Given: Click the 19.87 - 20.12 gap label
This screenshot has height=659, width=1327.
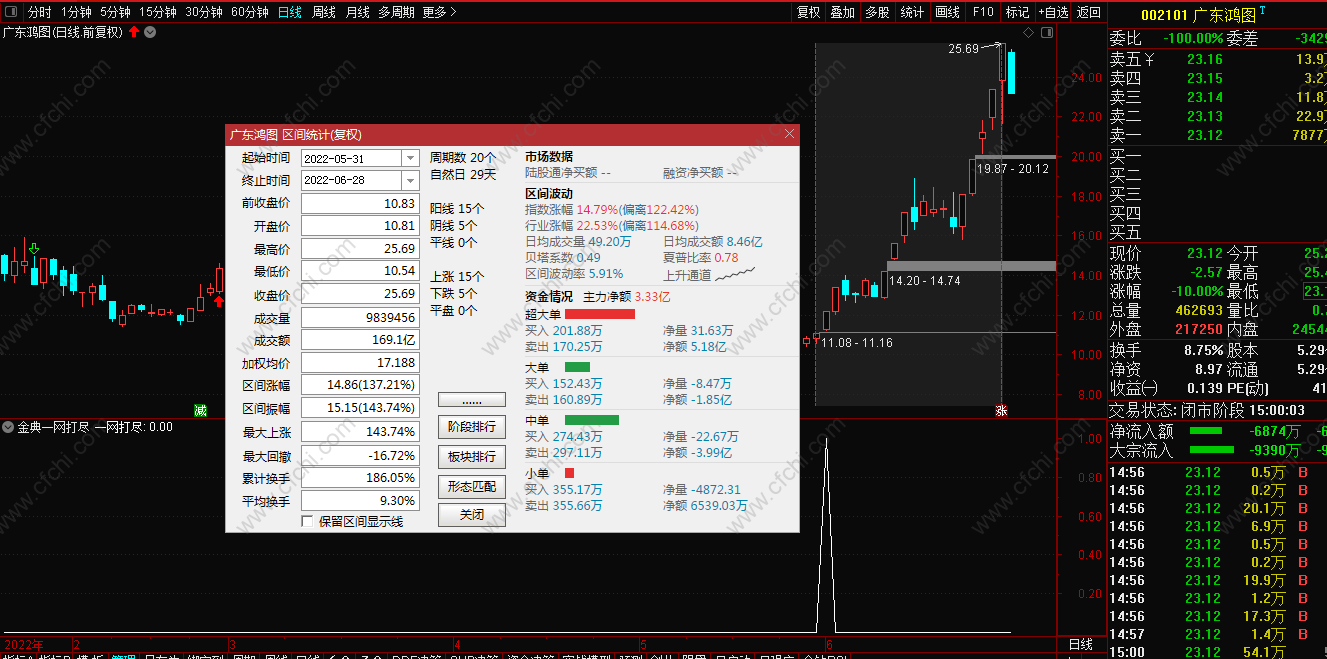Looking at the screenshot, I should [1013, 169].
